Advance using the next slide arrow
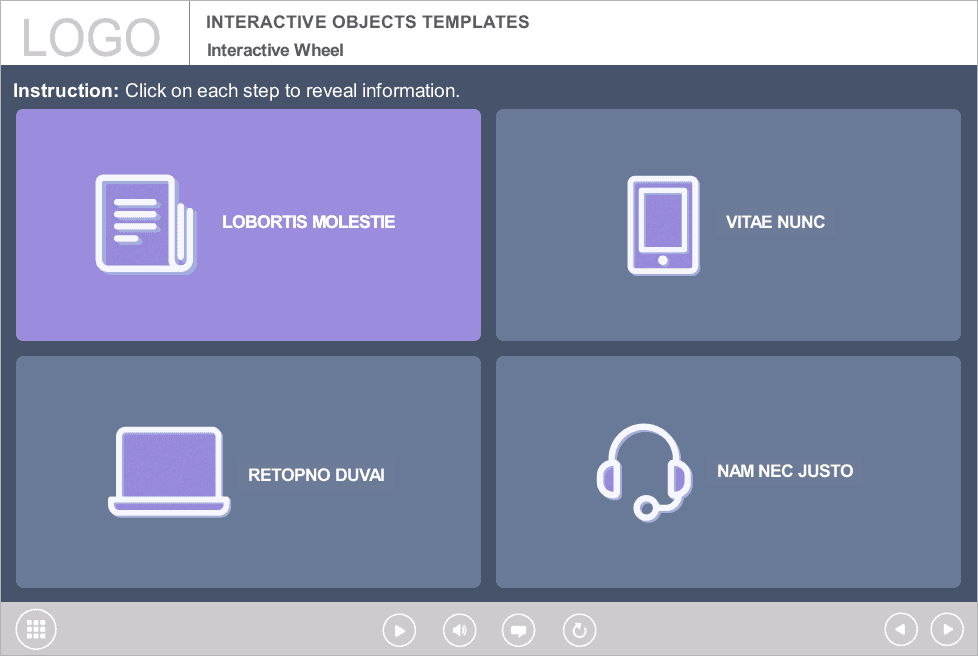 coord(947,629)
